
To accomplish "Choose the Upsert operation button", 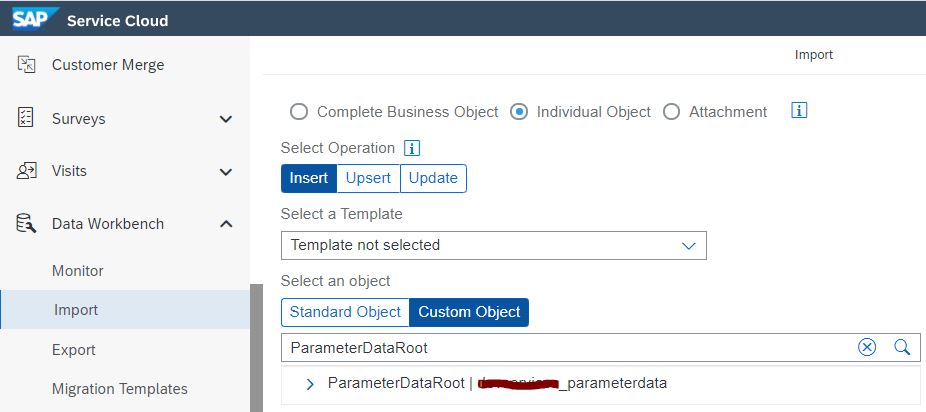I will [369, 178].
